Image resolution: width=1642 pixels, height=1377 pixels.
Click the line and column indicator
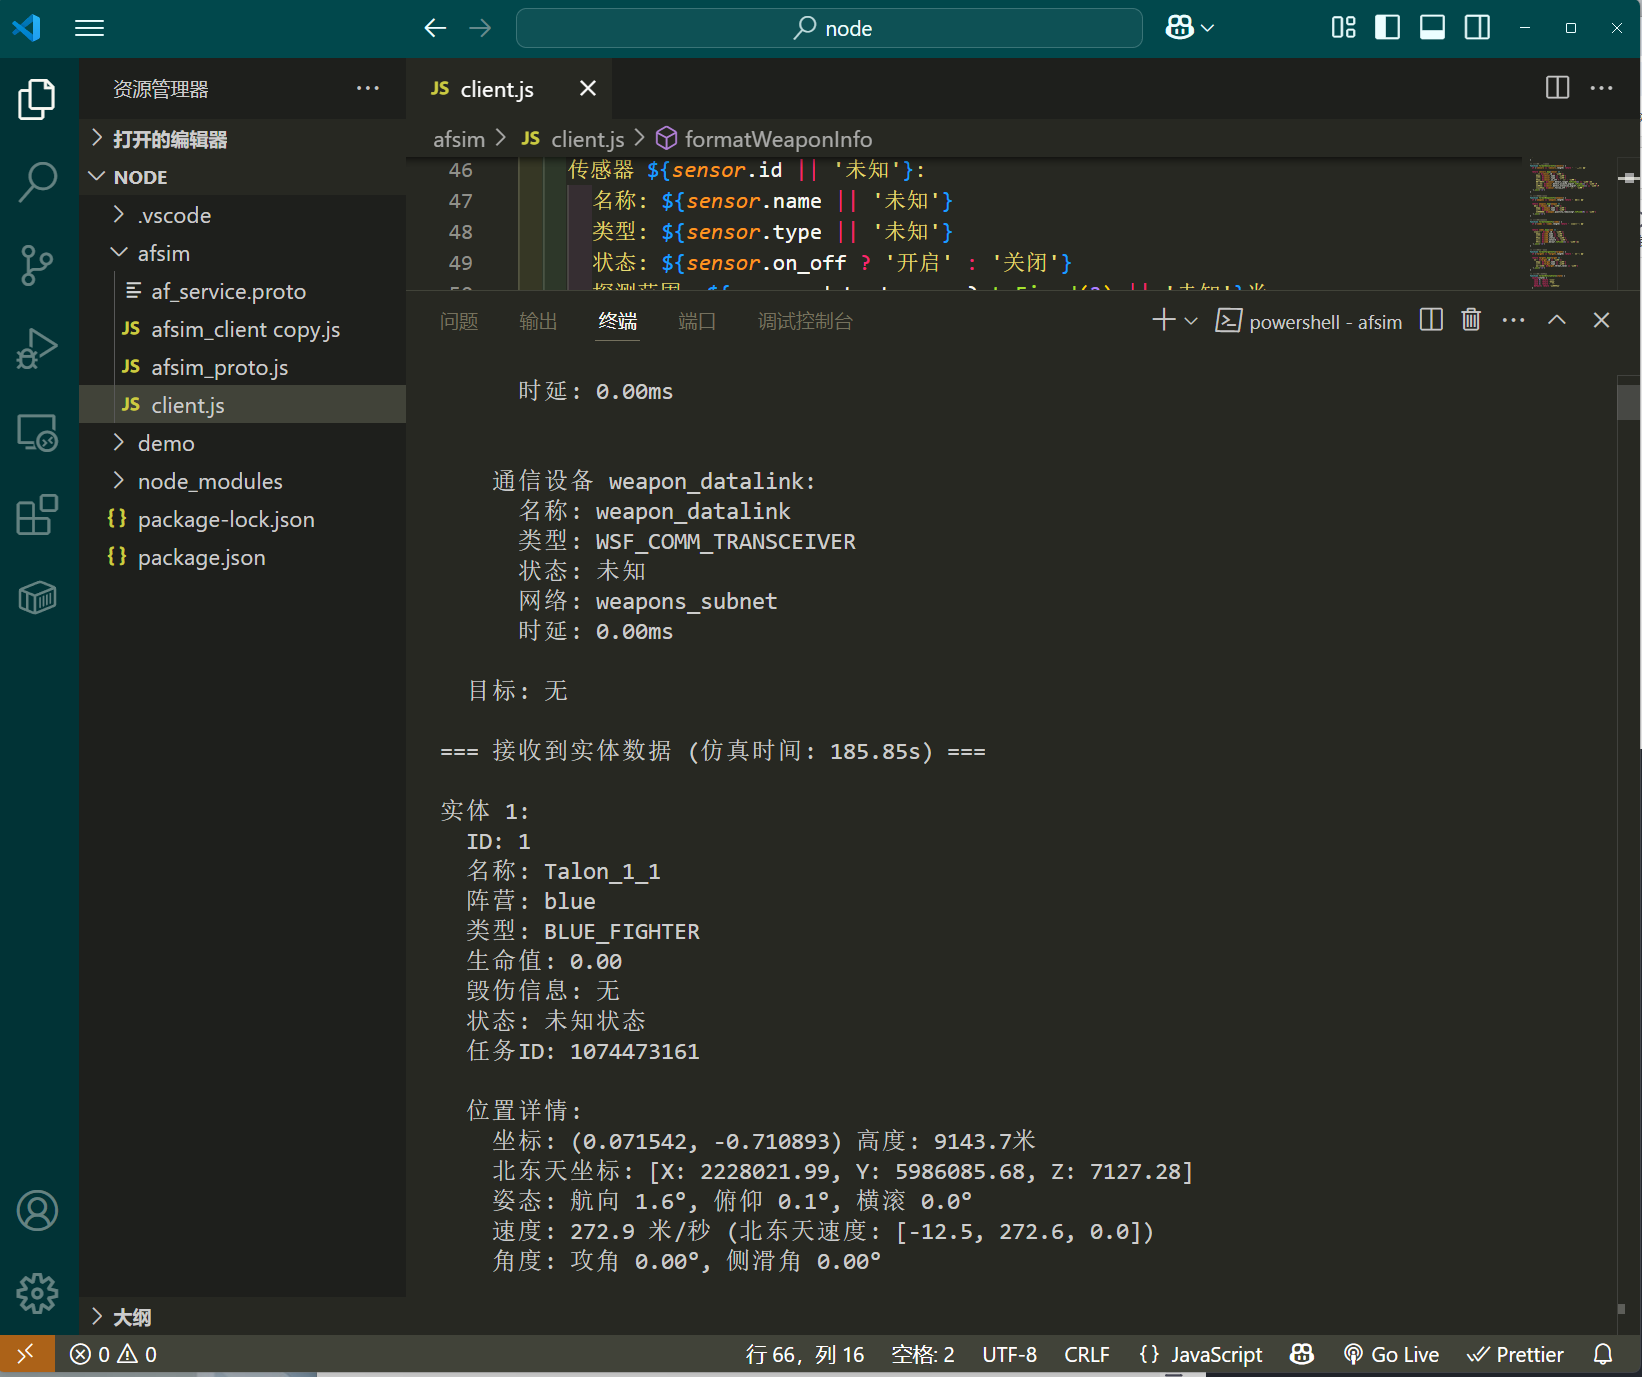point(805,1354)
